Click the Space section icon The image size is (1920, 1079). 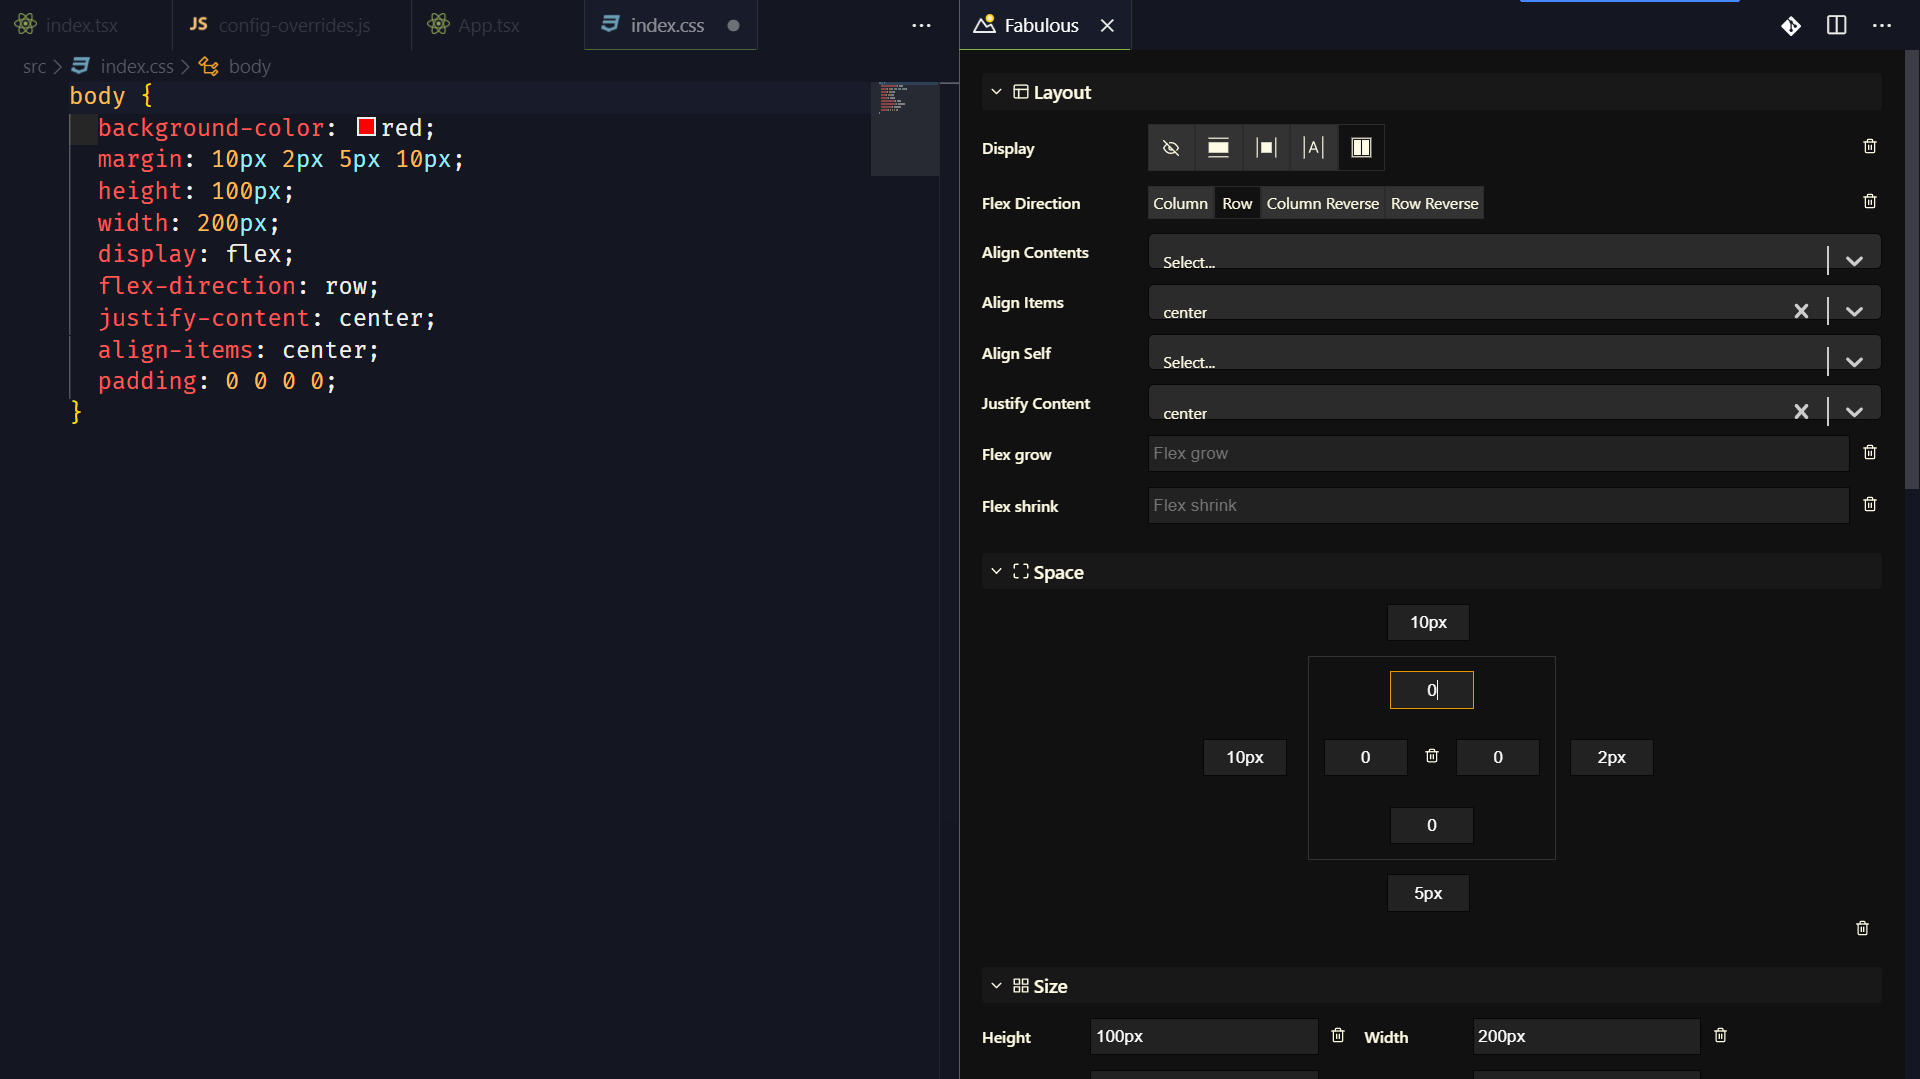point(1020,571)
